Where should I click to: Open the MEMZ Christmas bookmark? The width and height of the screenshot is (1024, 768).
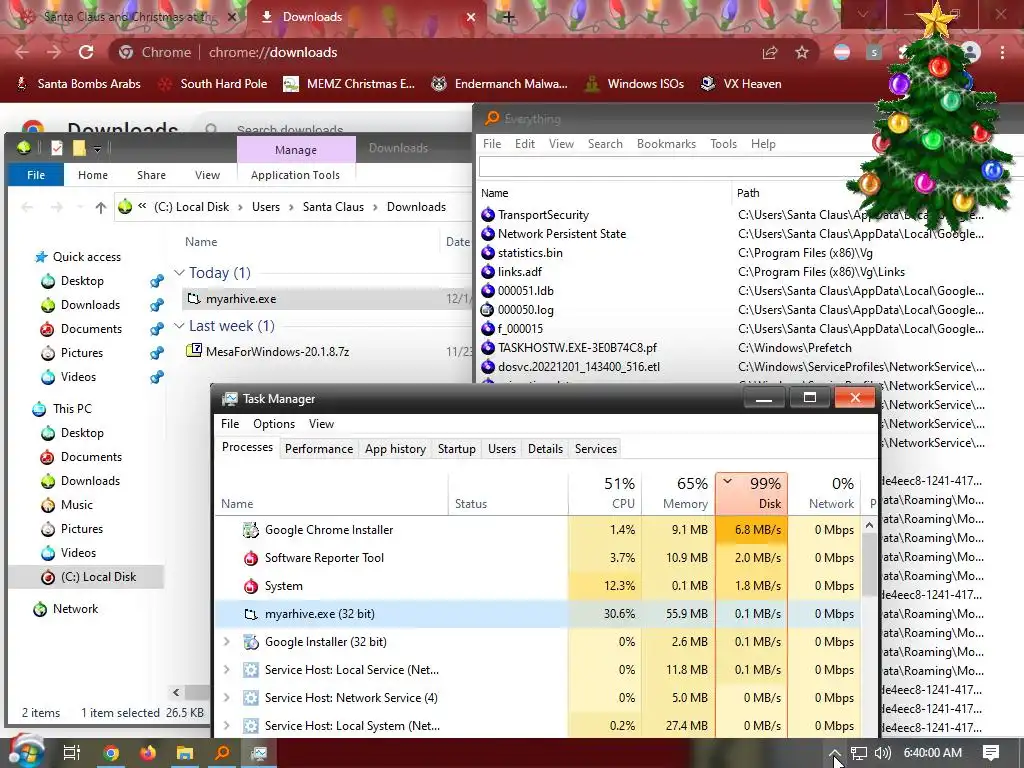click(349, 84)
